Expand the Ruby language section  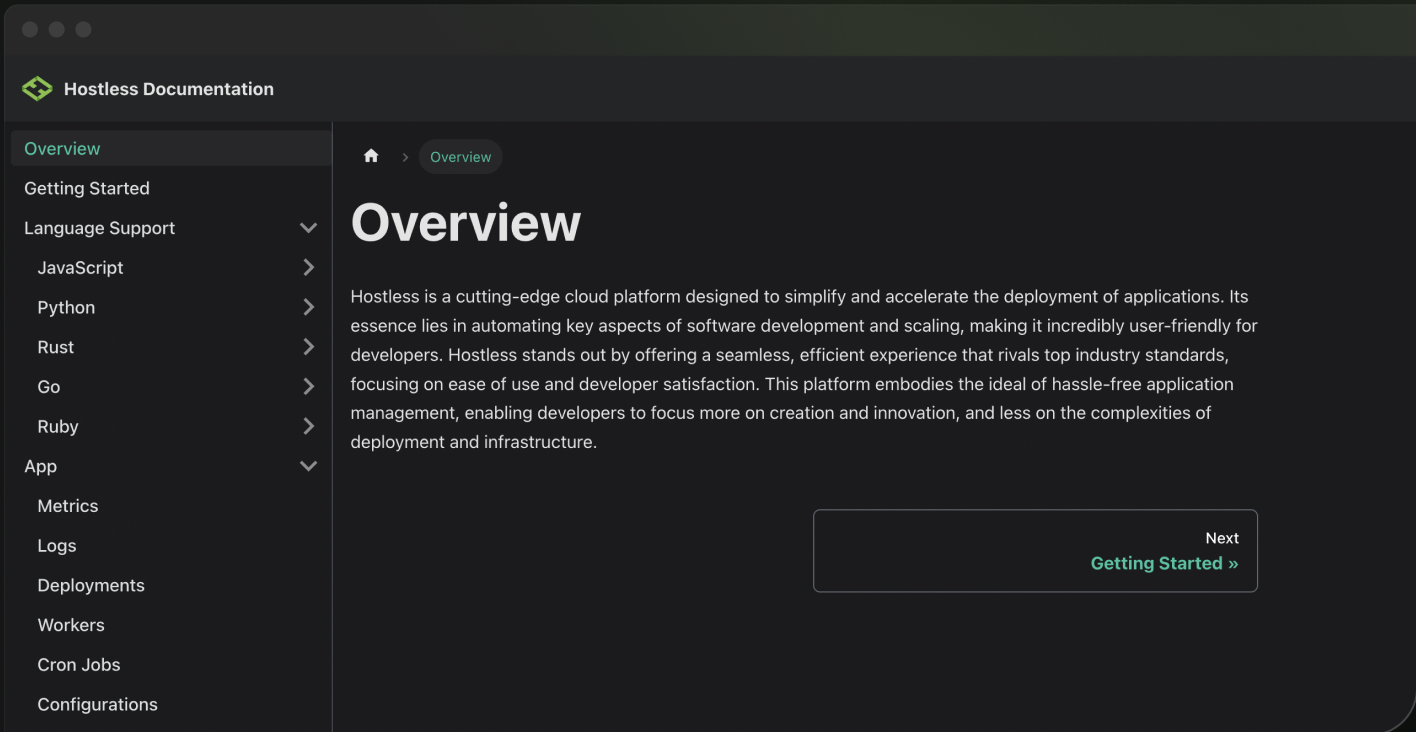click(x=309, y=426)
